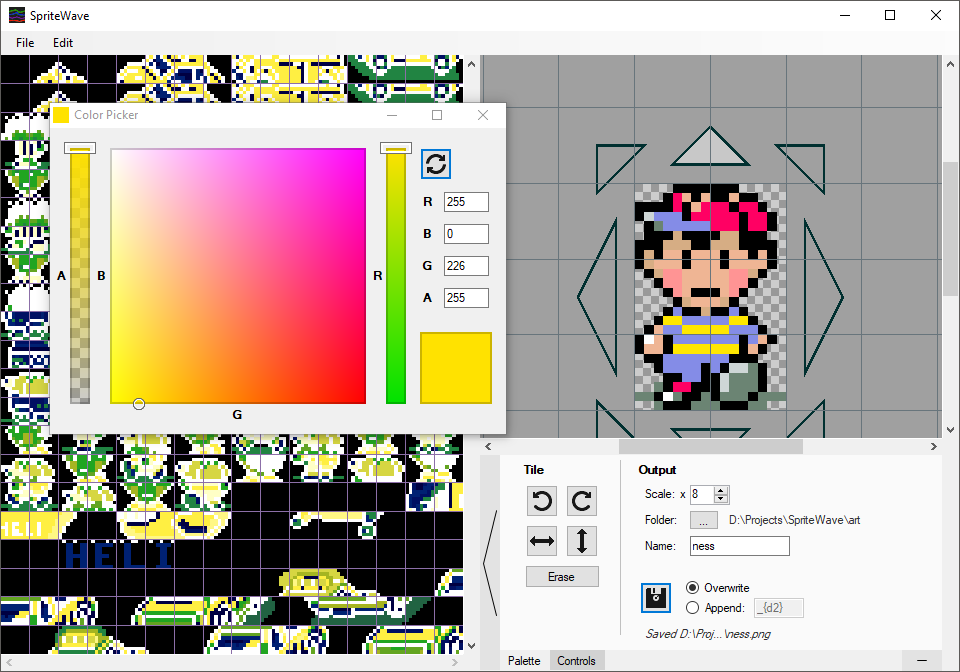Click the Color Picker title bar swatch icon
The height and width of the screenshot is (672, 960).
click(x=61, y=115)
